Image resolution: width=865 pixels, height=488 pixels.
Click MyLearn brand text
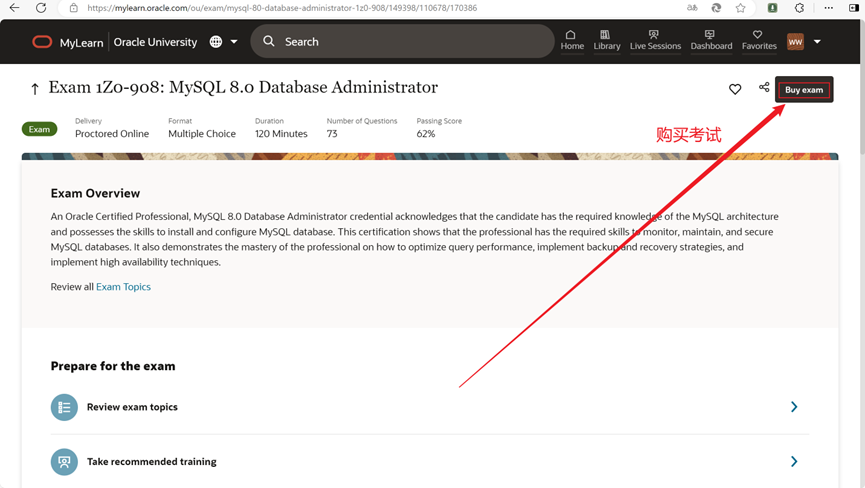point(81,42)
